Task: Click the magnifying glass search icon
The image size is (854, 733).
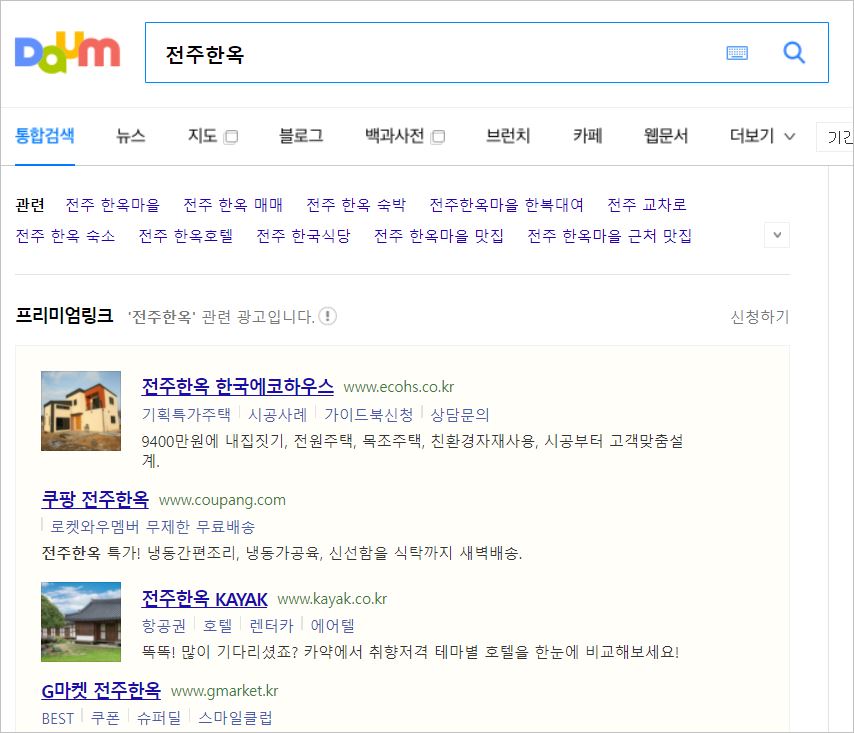Action: pyautogui.click(x=795, y=54)
